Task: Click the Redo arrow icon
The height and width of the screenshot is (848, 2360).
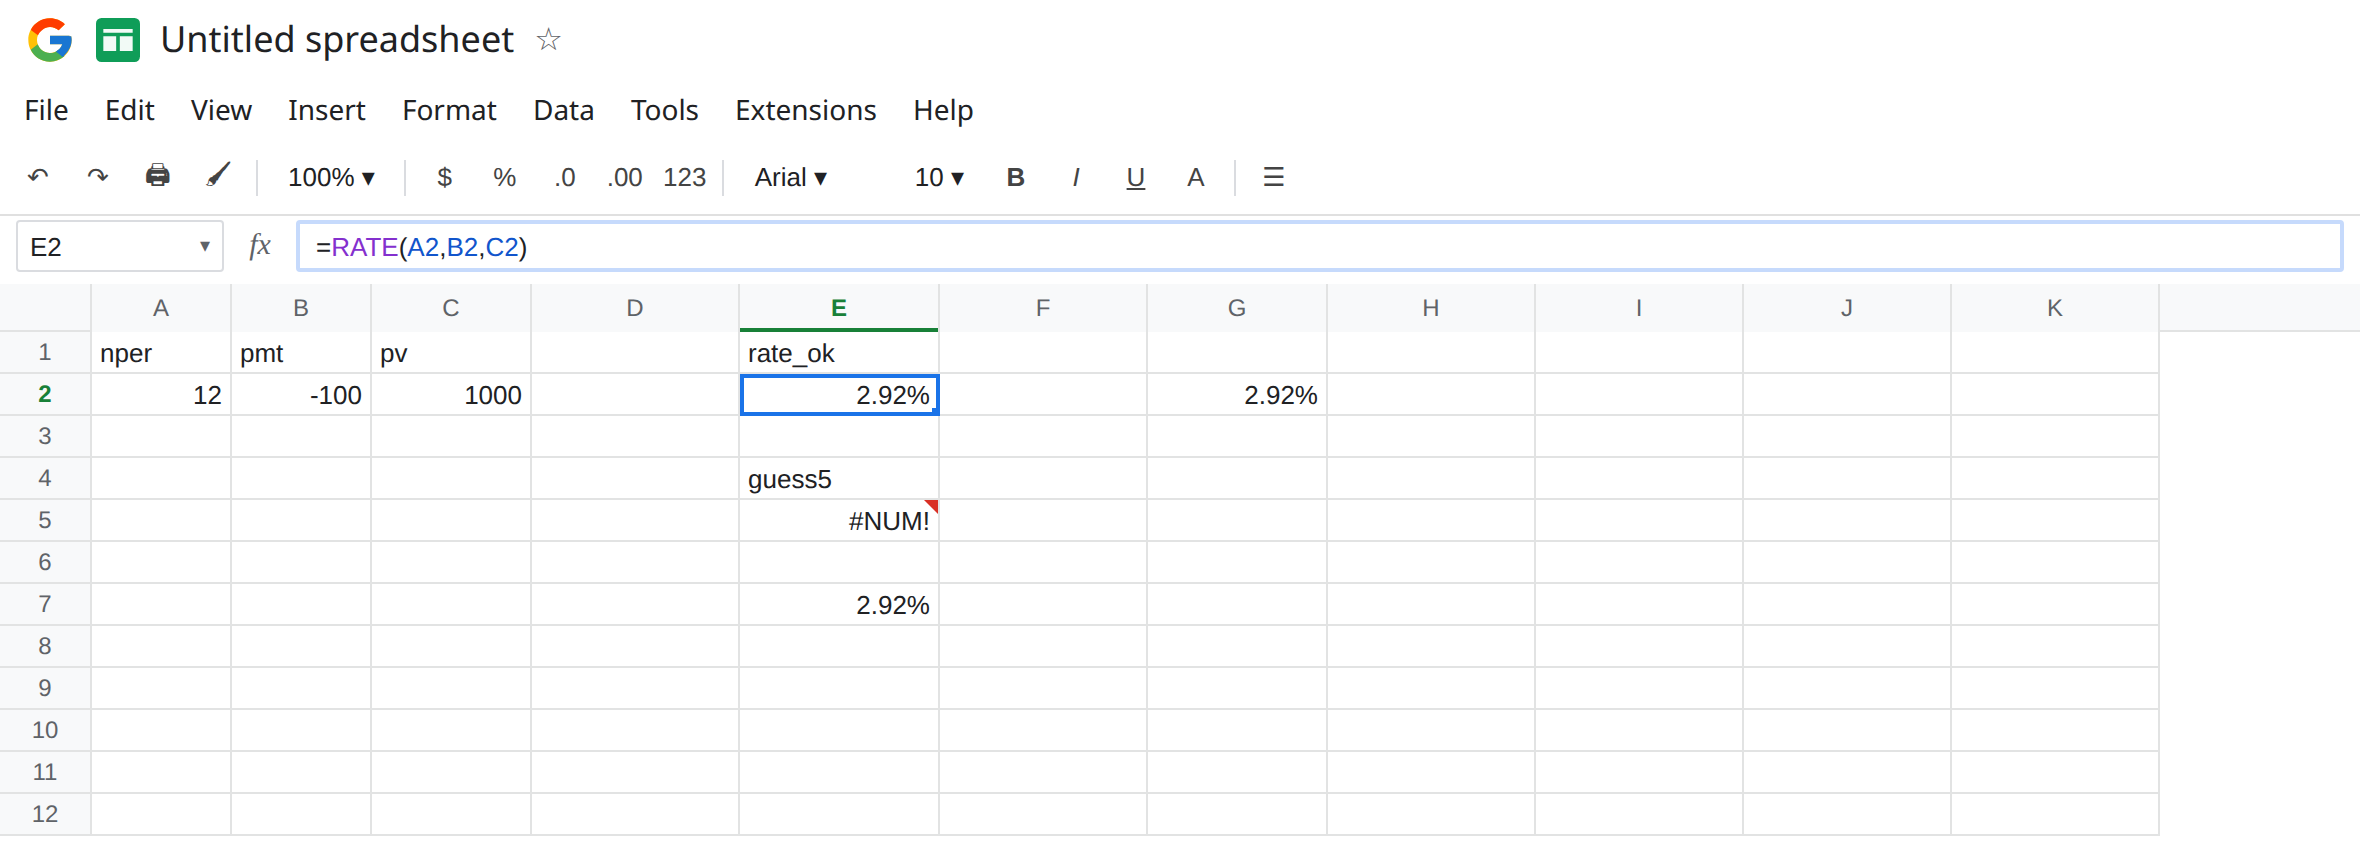Action: 97,177
